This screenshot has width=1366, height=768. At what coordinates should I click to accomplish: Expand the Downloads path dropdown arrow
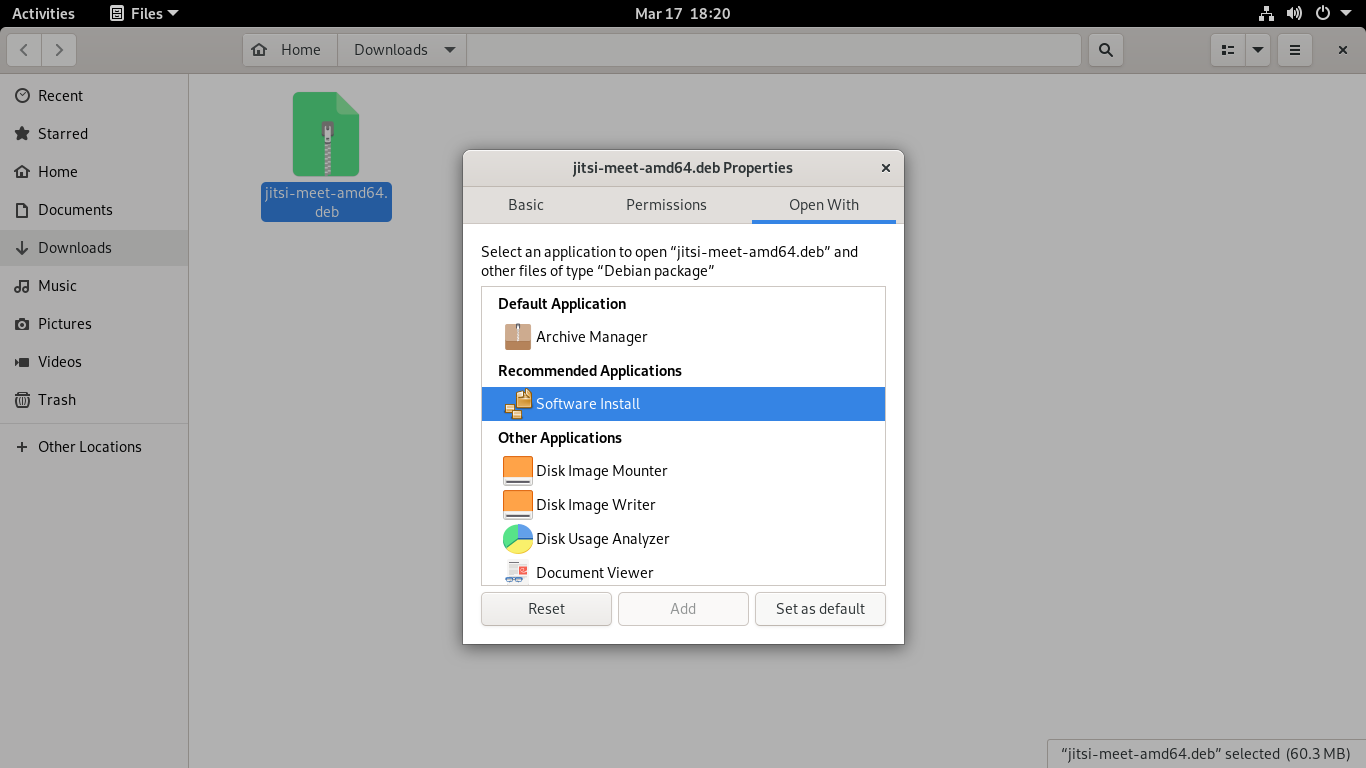point(450,50)
